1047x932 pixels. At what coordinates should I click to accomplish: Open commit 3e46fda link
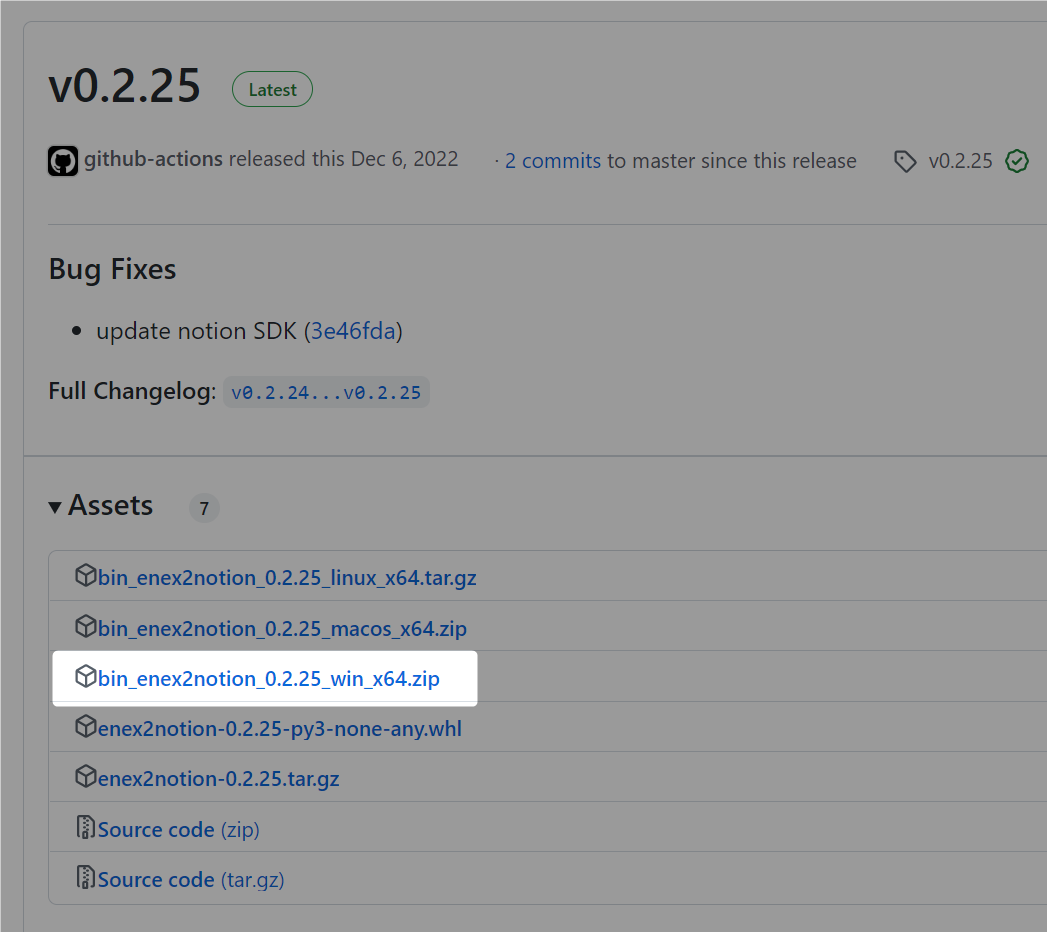tap(353, 331)
